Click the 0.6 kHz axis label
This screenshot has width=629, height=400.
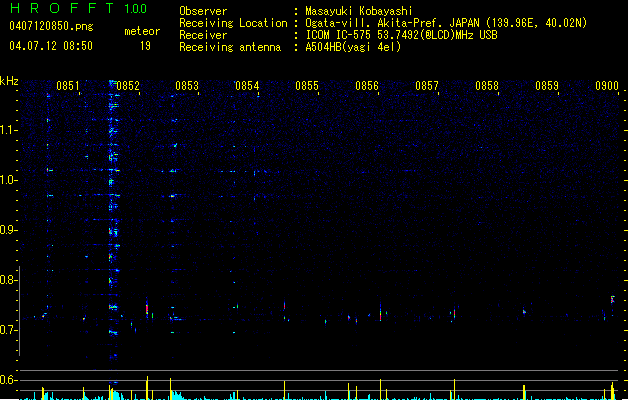9,380
